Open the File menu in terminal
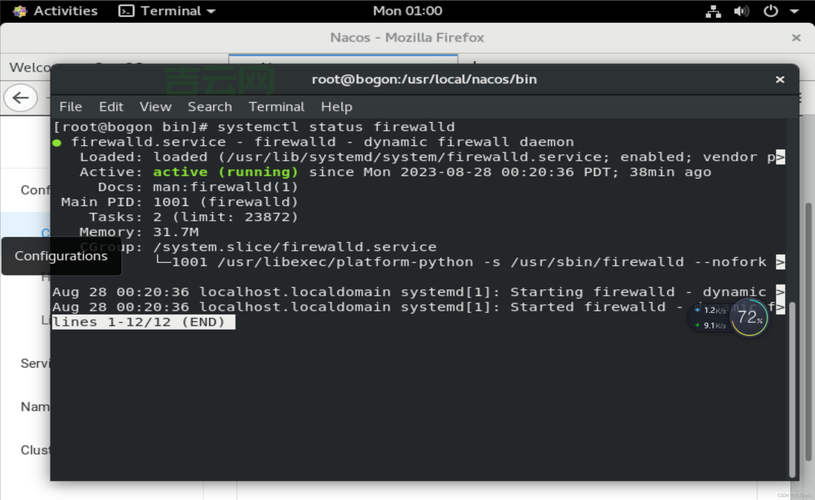The width and height of the screenshot is (815, 500). coord(71,107)
